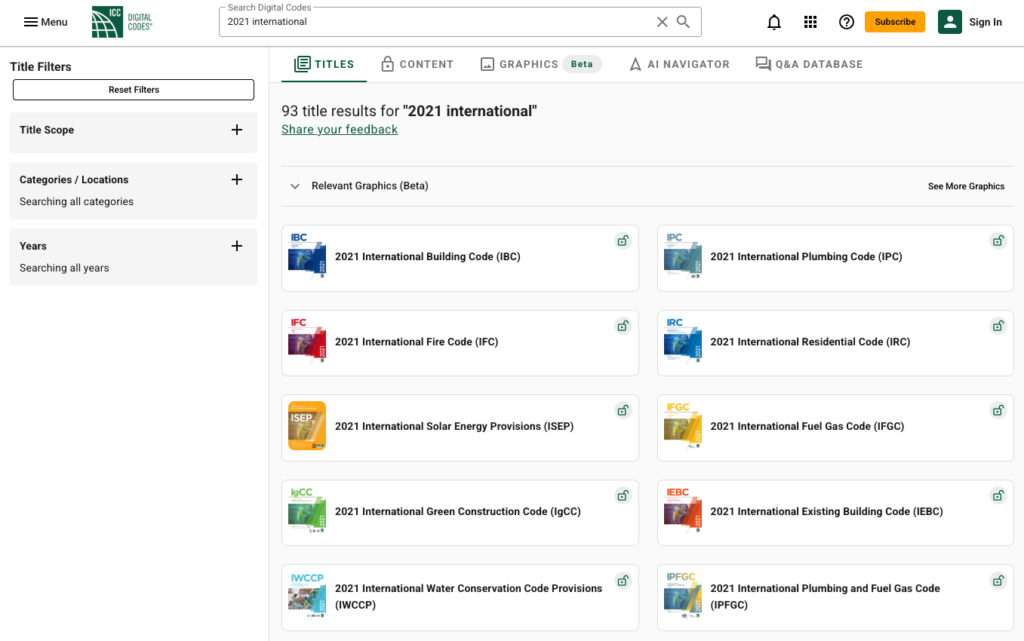Click the user avatar icon
The image size is (1024, 641).
click(950, 22)
